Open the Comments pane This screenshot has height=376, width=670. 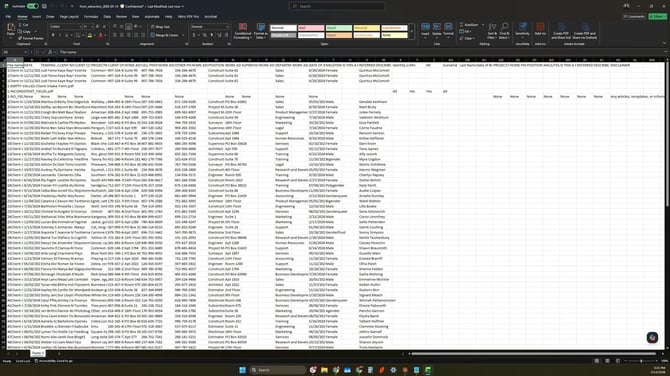click(634, 17)
